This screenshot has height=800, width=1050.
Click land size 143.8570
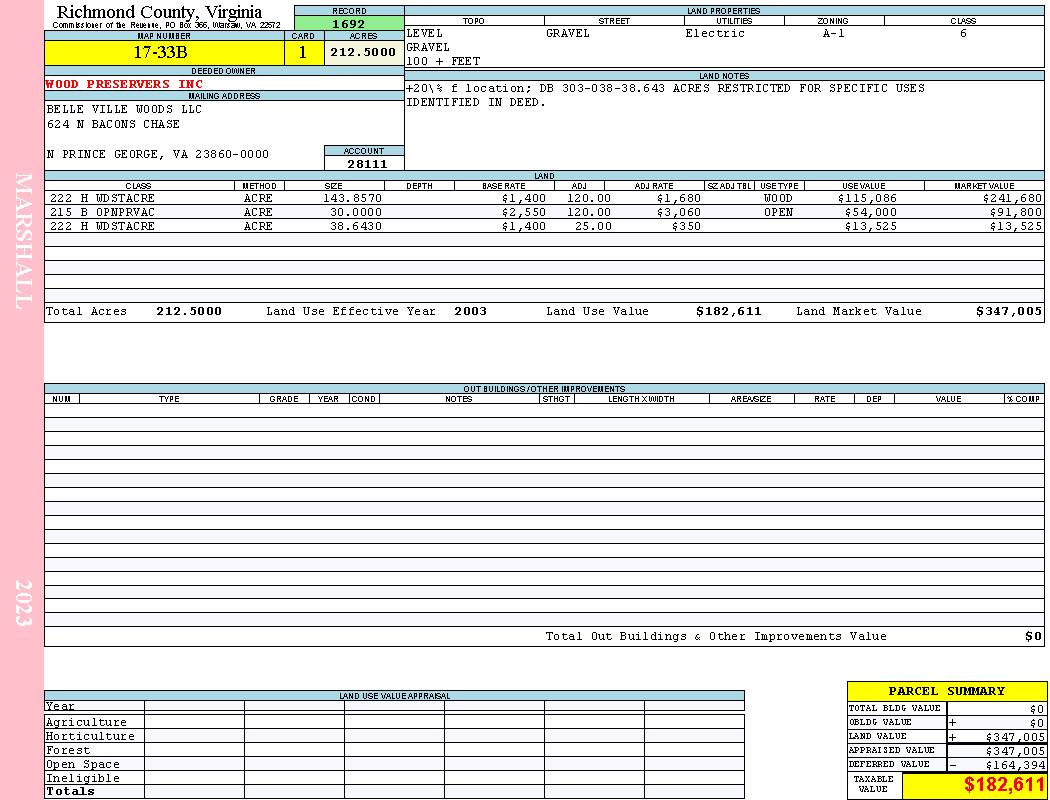coord(352,199)
